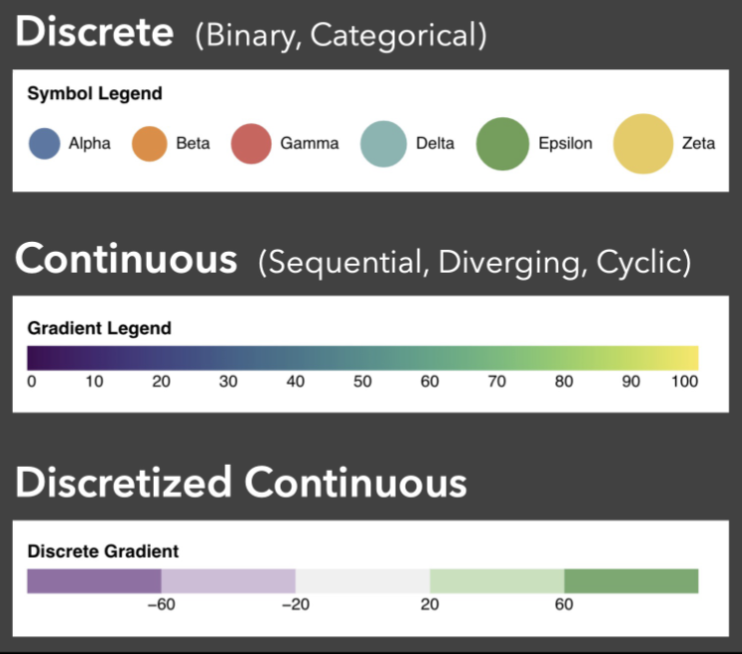
Task: Click the yellow end of Gradient Legend bar
Action: 690,358
